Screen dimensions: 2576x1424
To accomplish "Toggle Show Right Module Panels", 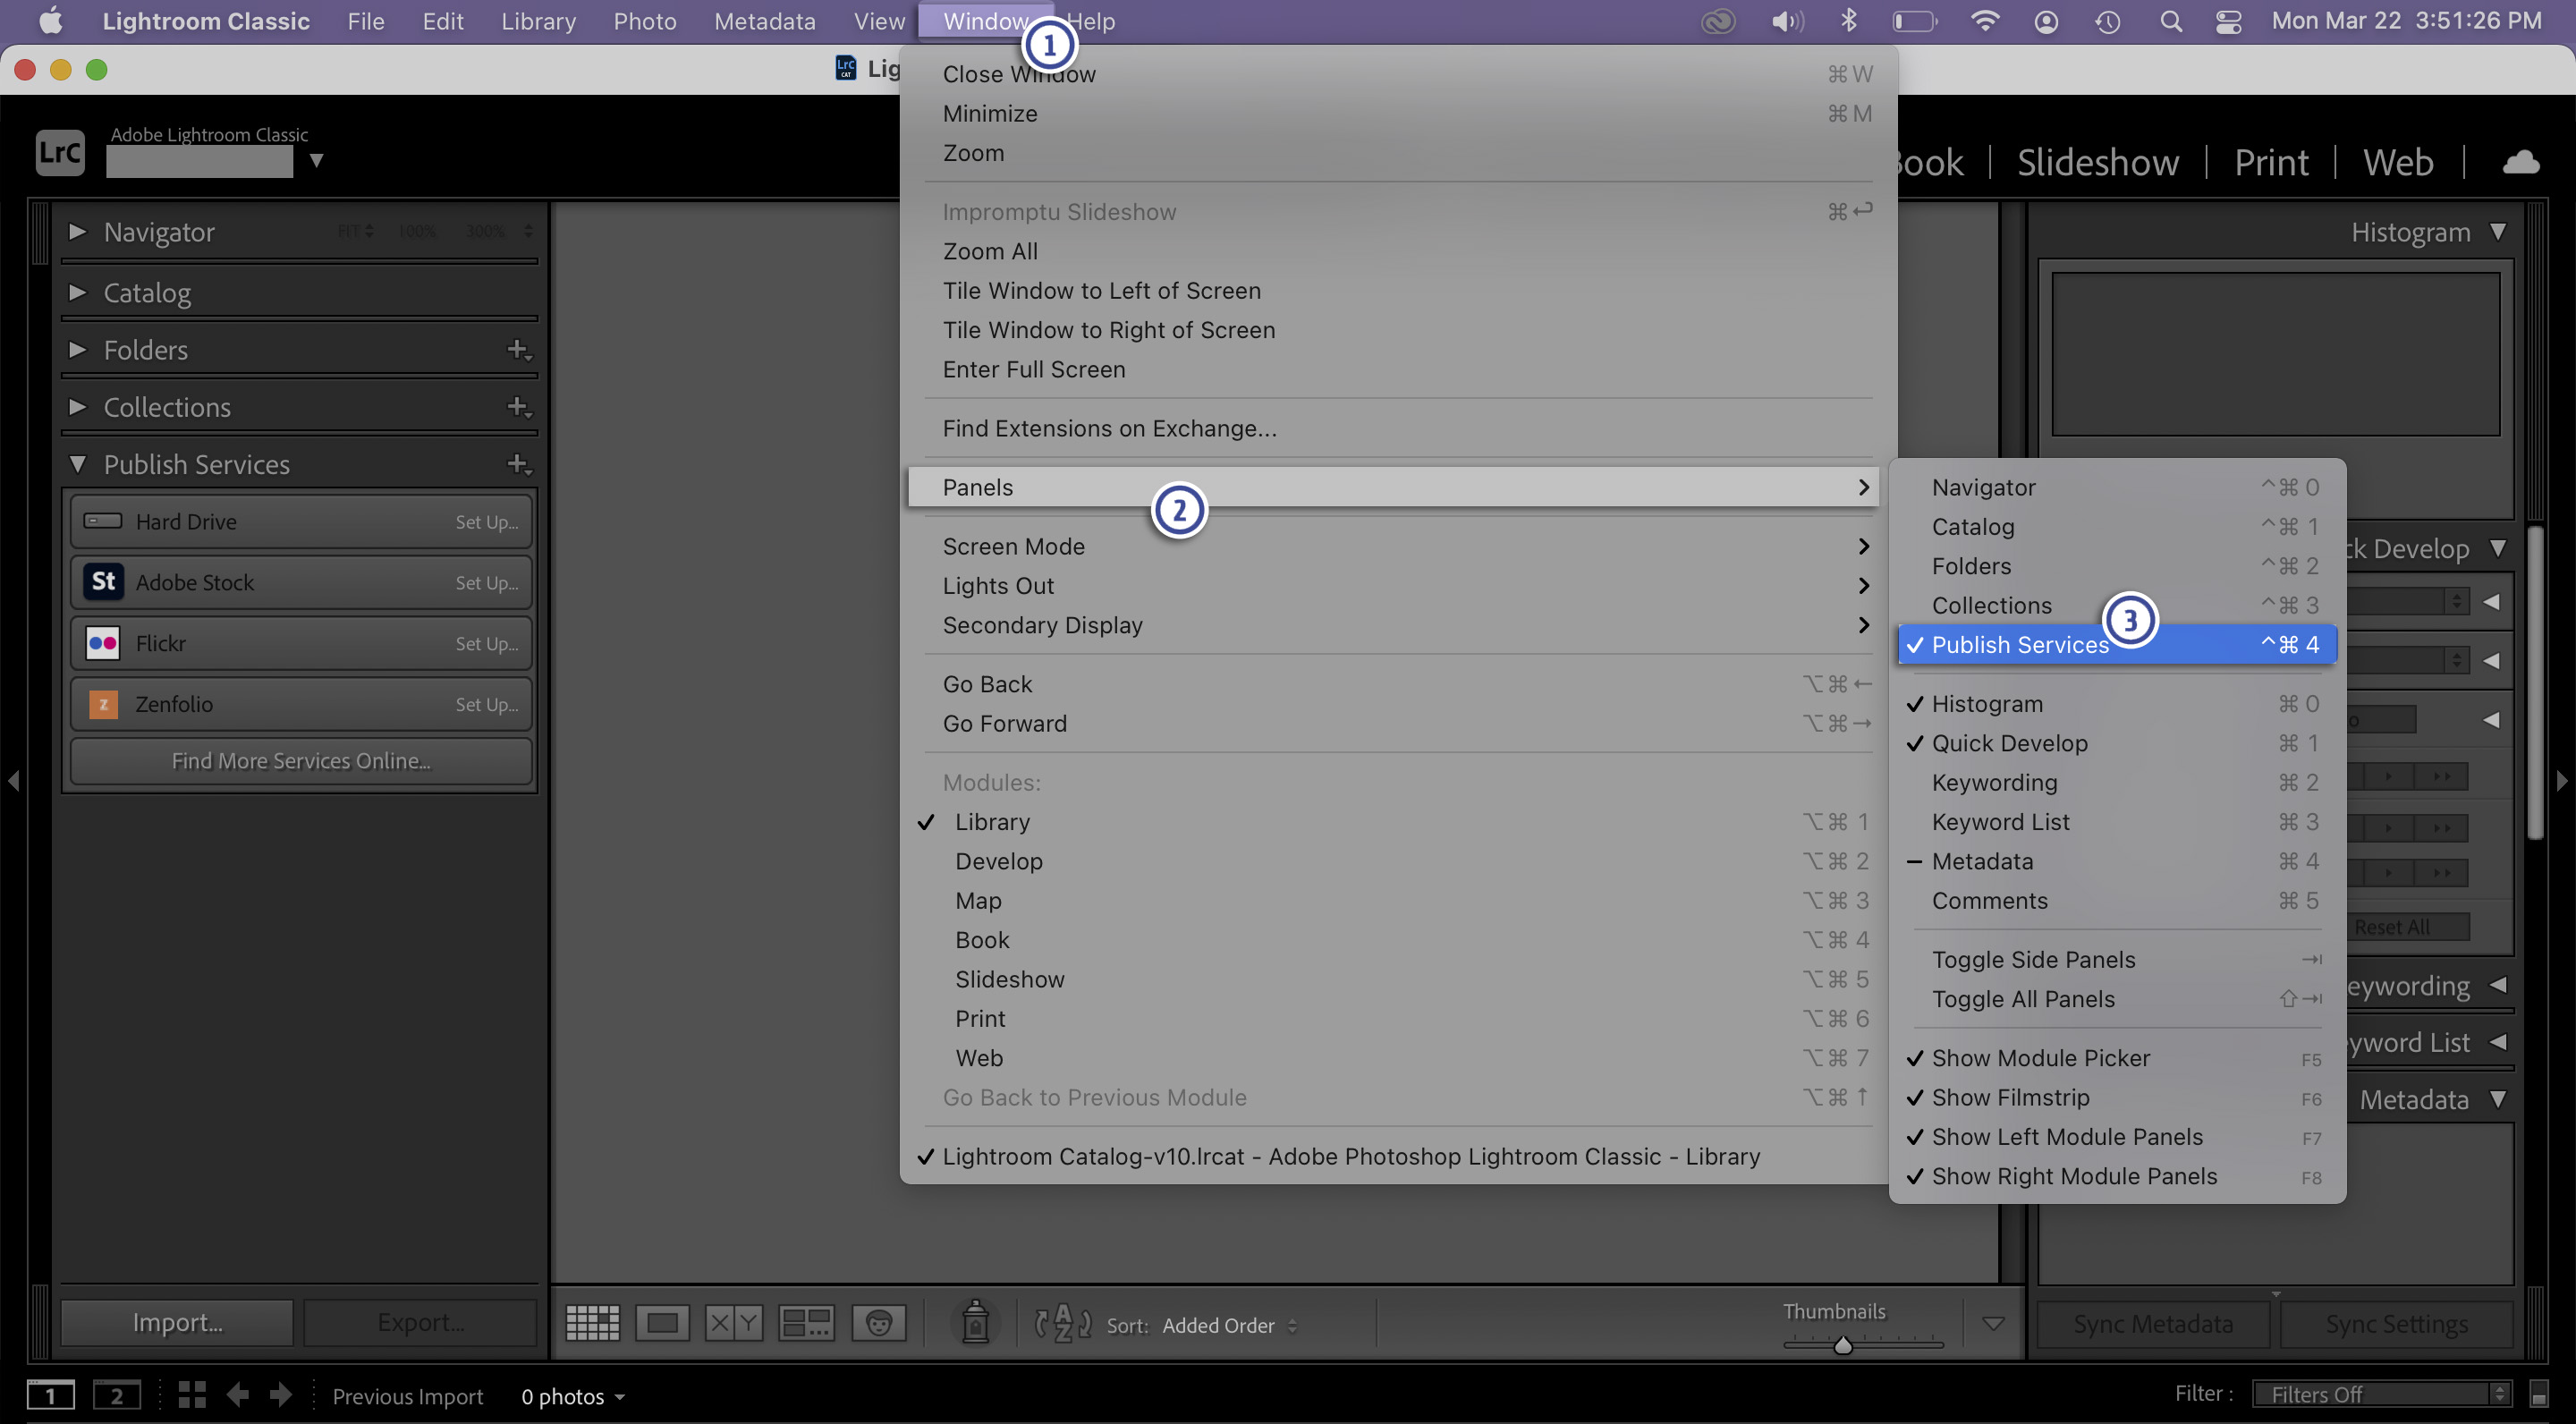I will [2117, 1176].
